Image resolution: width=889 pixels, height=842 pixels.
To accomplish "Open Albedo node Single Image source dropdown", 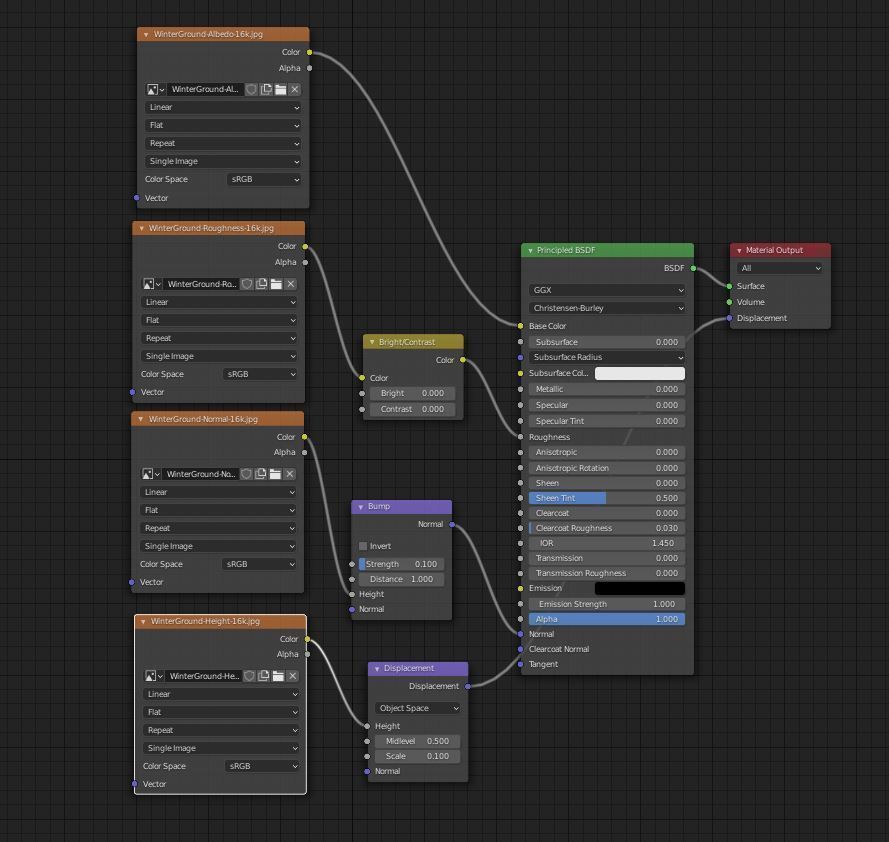I will click(223, 162).
